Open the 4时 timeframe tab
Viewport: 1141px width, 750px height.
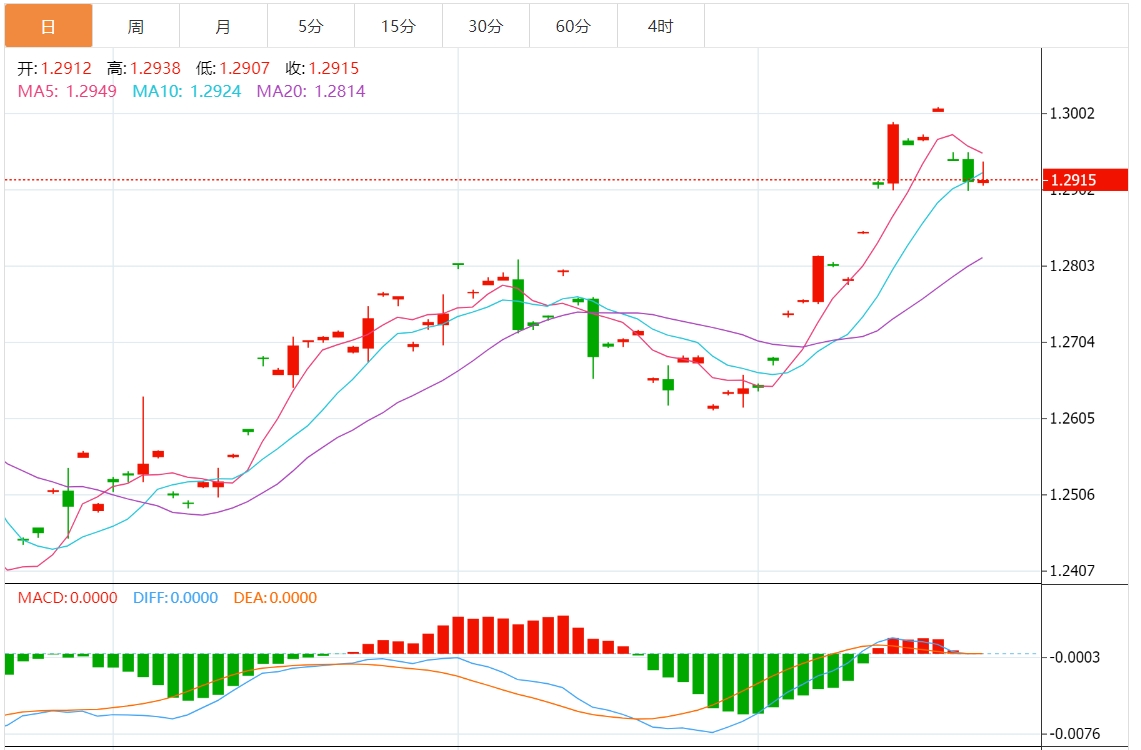(660, 26)
